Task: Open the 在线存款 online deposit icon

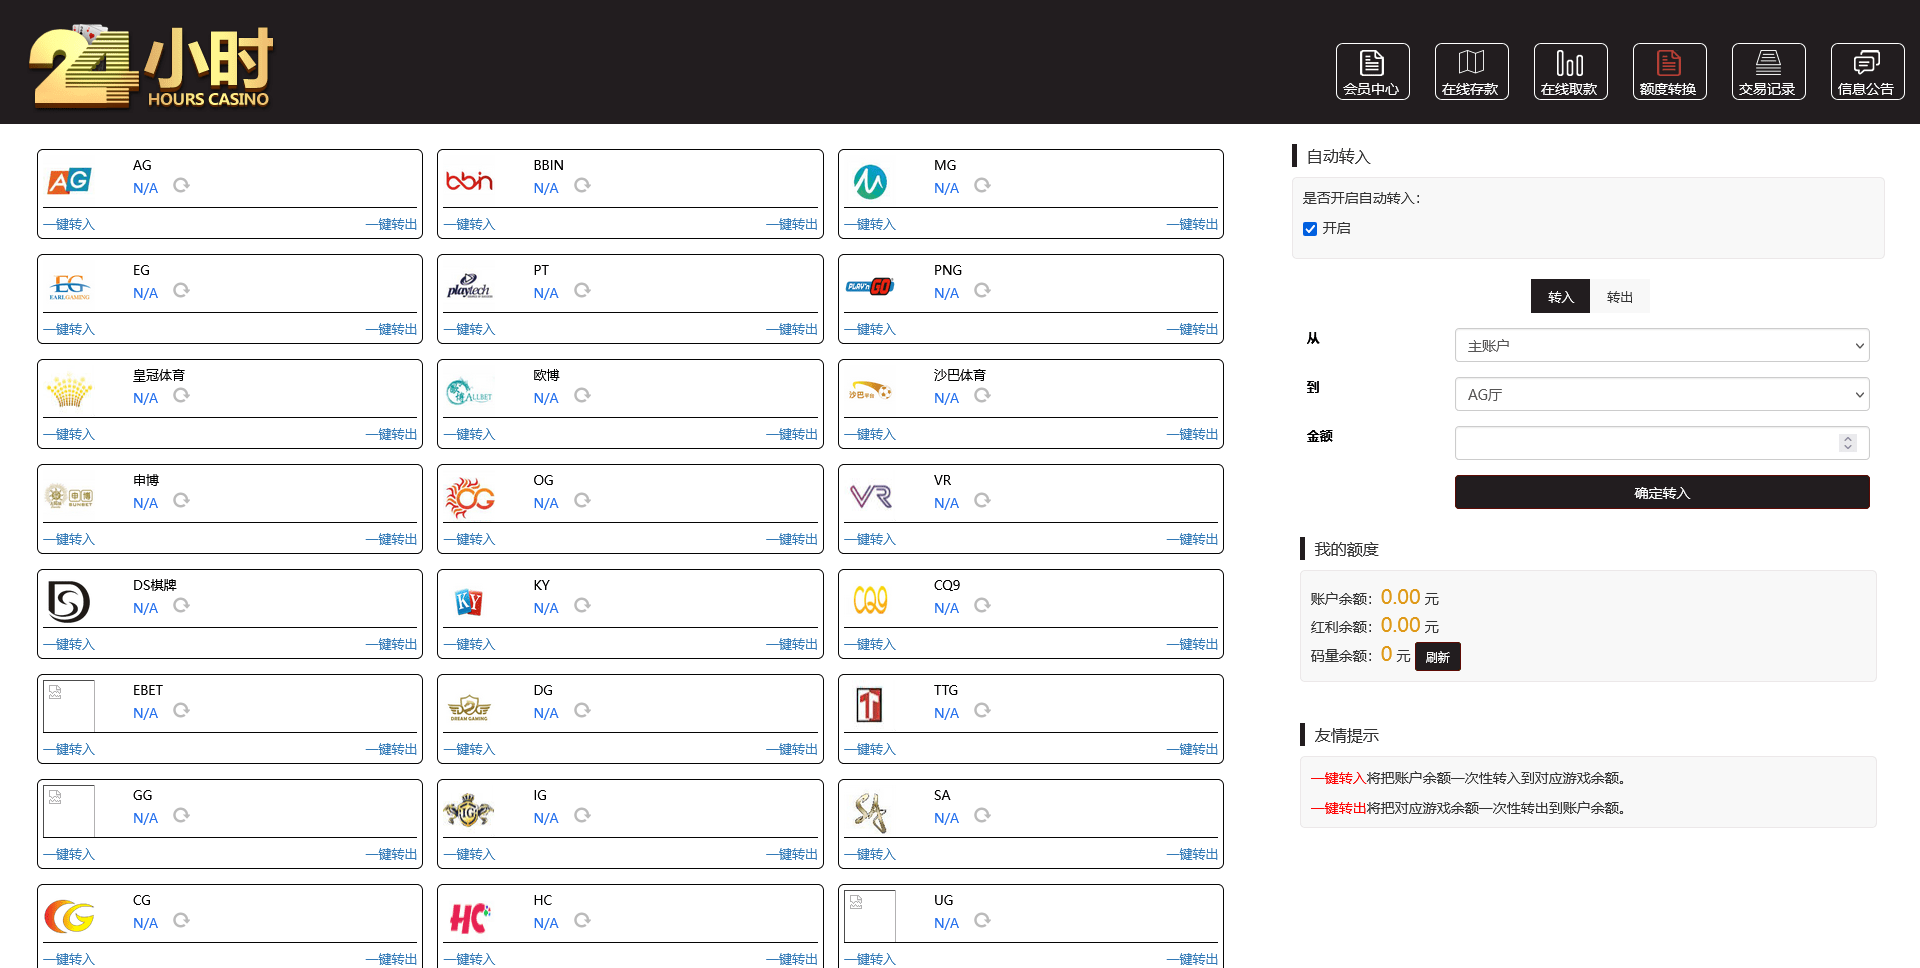Action: (x=1471, y=71)
